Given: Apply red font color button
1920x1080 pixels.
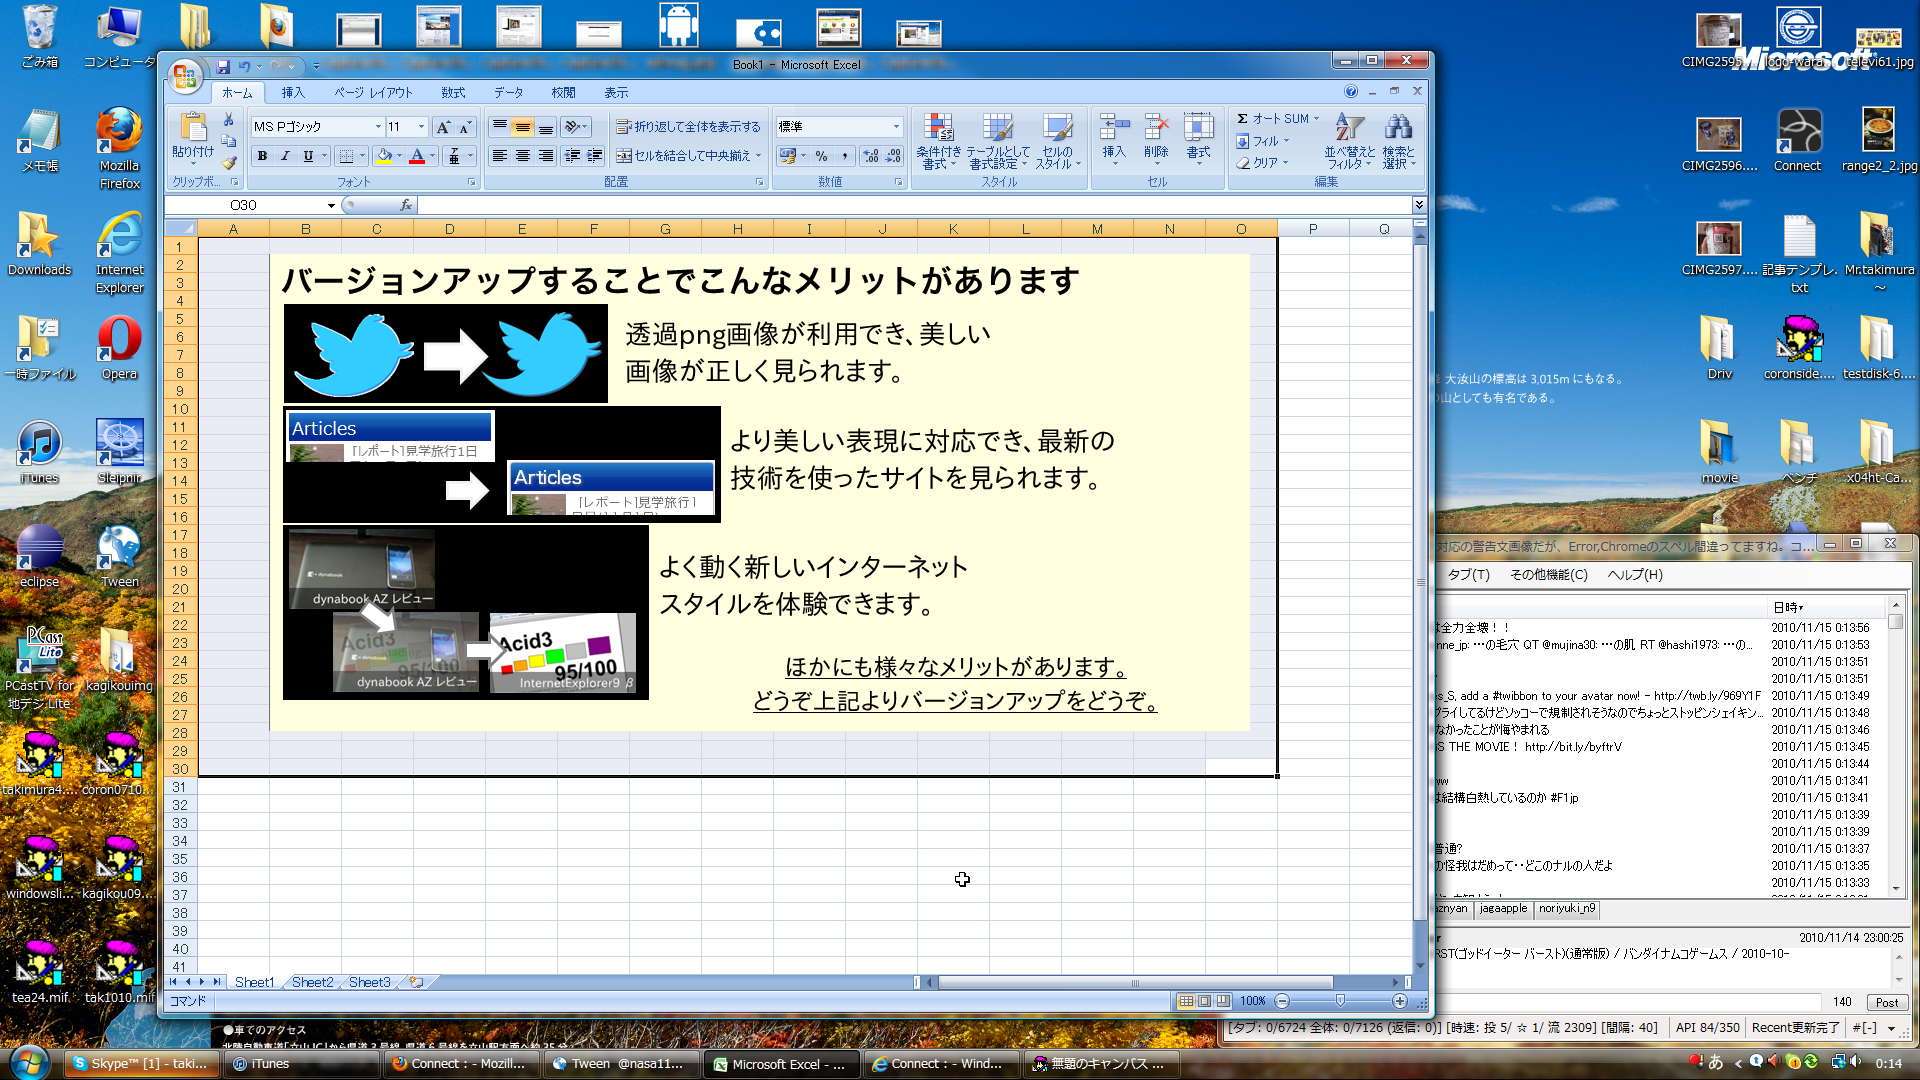Looking at the screenshot, I should coord(417,156).
